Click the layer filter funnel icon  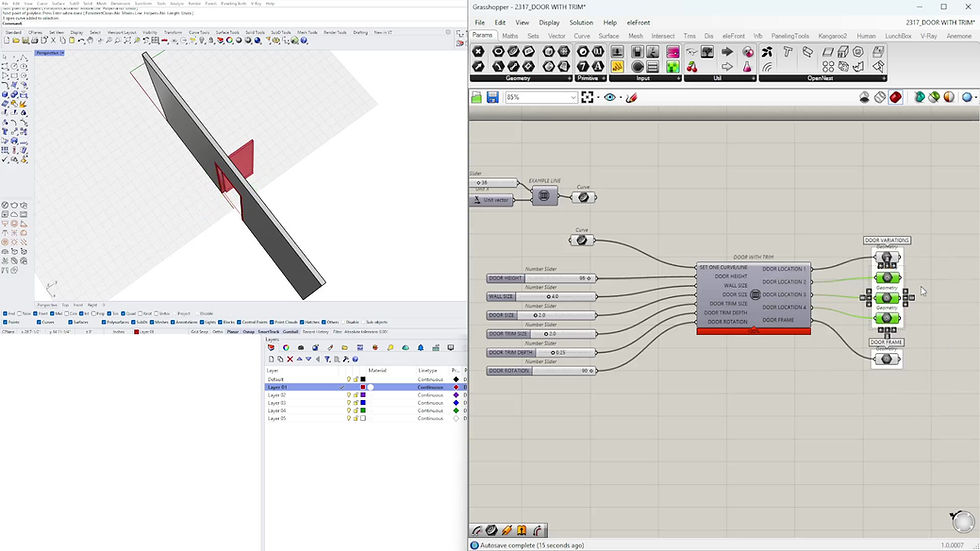coord(328,359)
